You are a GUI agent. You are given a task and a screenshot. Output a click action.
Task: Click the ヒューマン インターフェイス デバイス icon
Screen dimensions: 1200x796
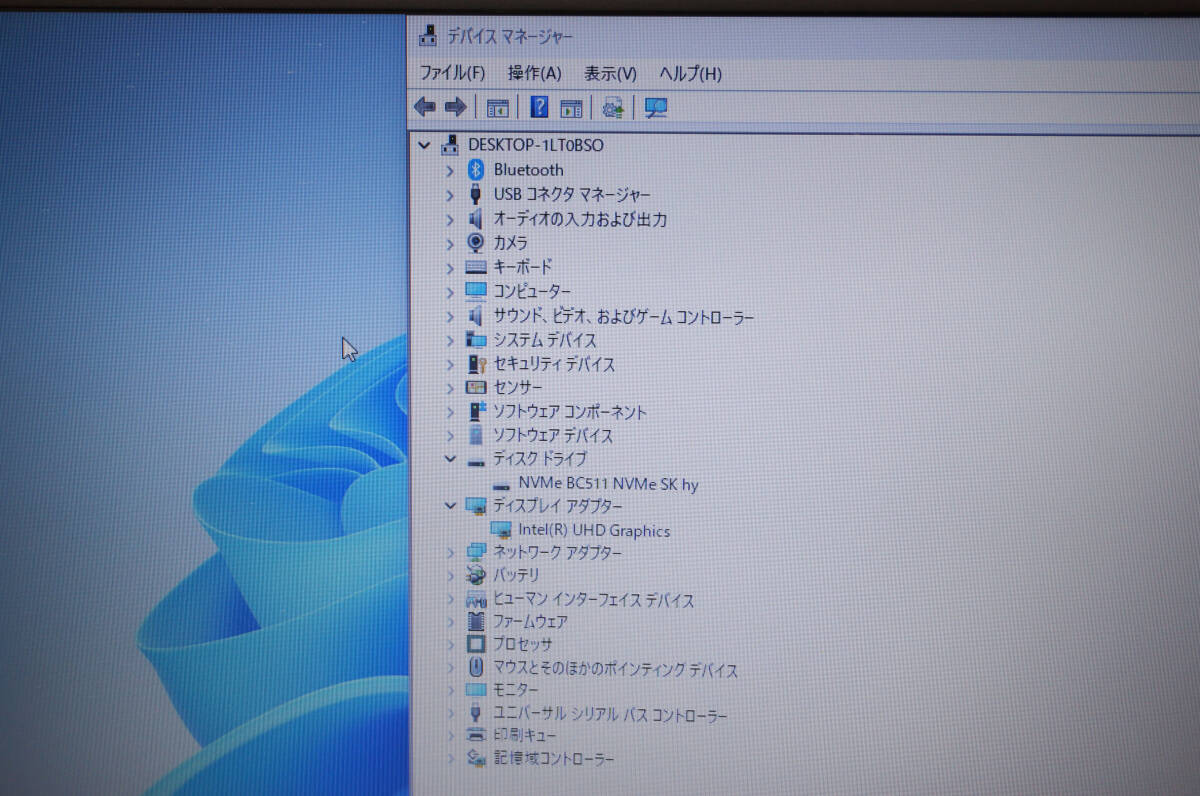coord(476,600)
